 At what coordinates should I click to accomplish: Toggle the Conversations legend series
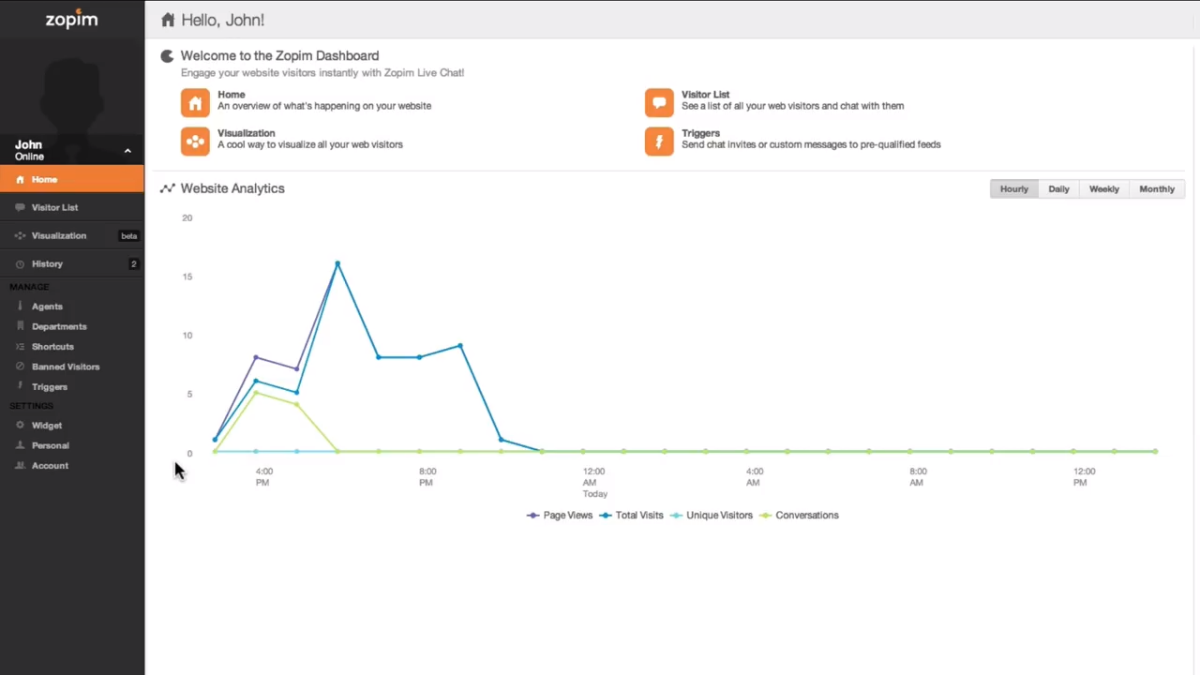799,516
